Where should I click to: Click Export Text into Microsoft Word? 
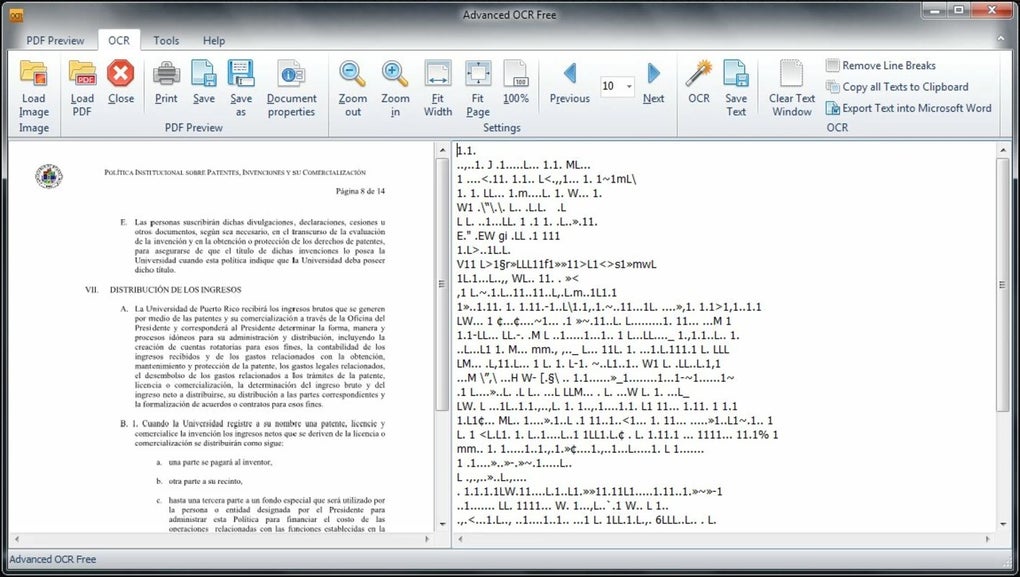coord(909,108)
